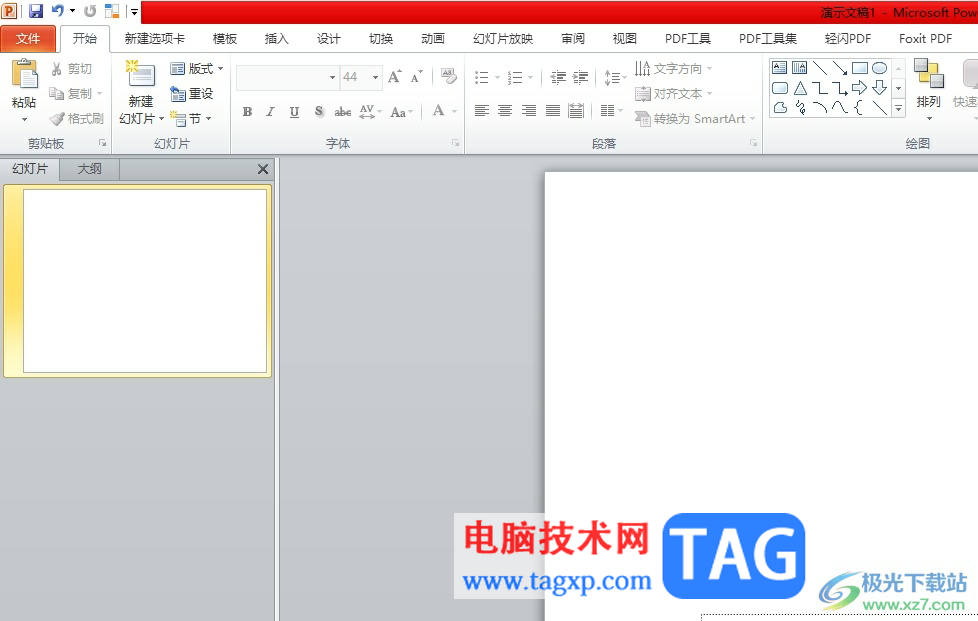Viewport: 978px width, 621px height.
Task: Switch to the 设计 (Design) ribbon tab
Action: click(x=328, y=39)
